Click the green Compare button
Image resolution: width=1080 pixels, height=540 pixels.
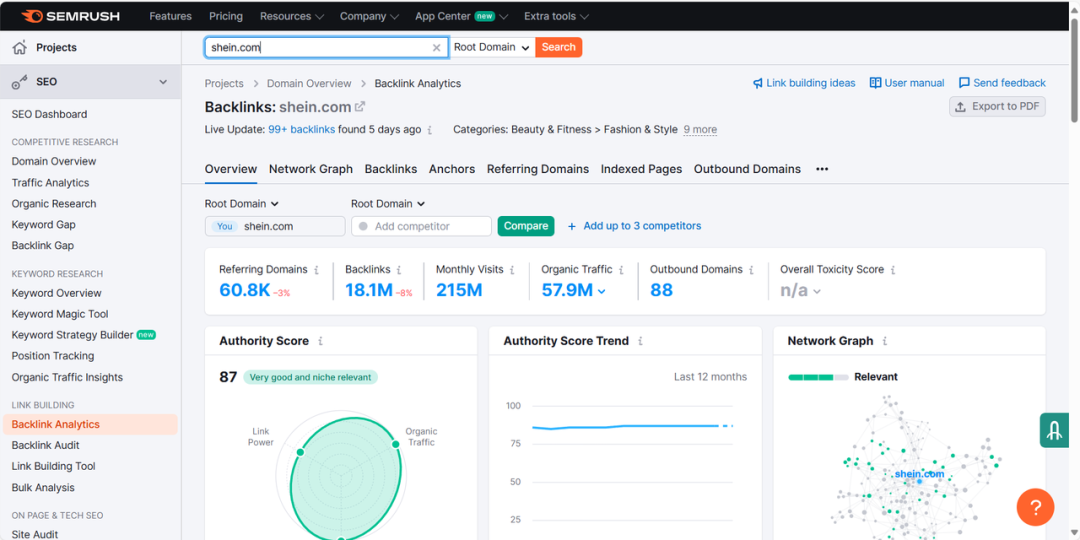pyautogui.click(x=526, y=226)
